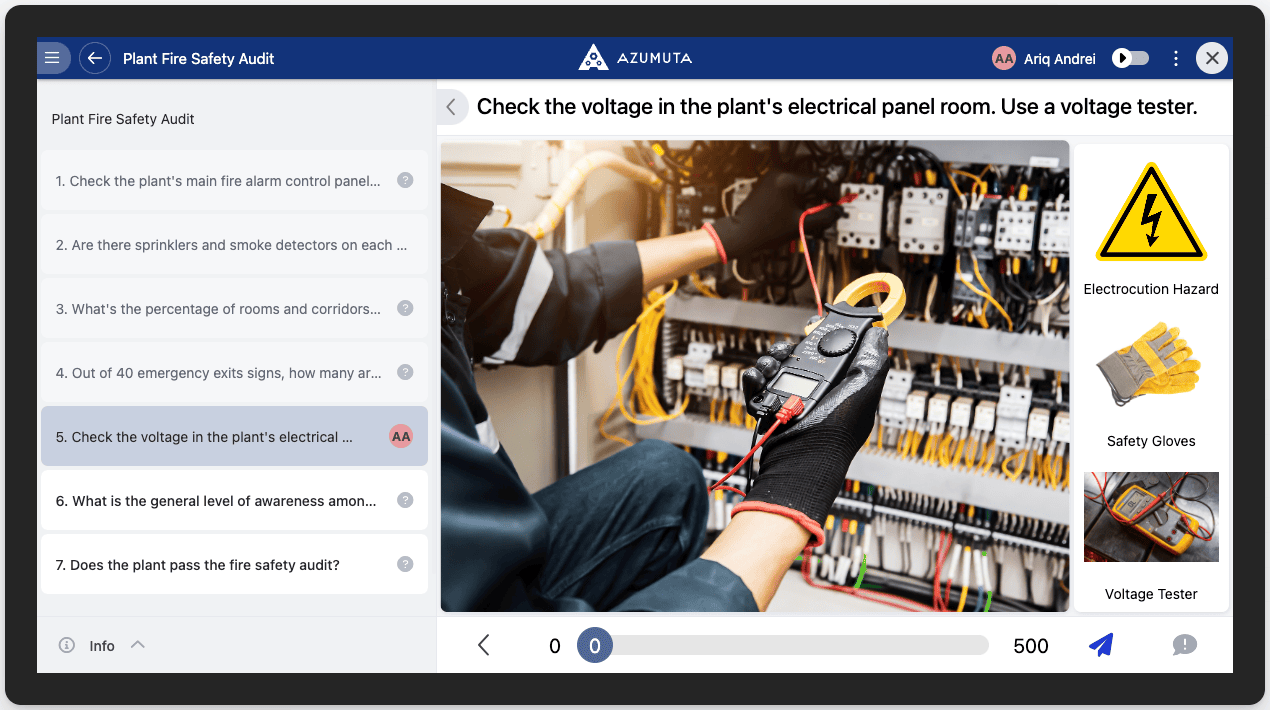Click the previous chevron in the bottom bar
Image resolution: width=1270 pixels, height=710 pixels.
coord(483,645)
